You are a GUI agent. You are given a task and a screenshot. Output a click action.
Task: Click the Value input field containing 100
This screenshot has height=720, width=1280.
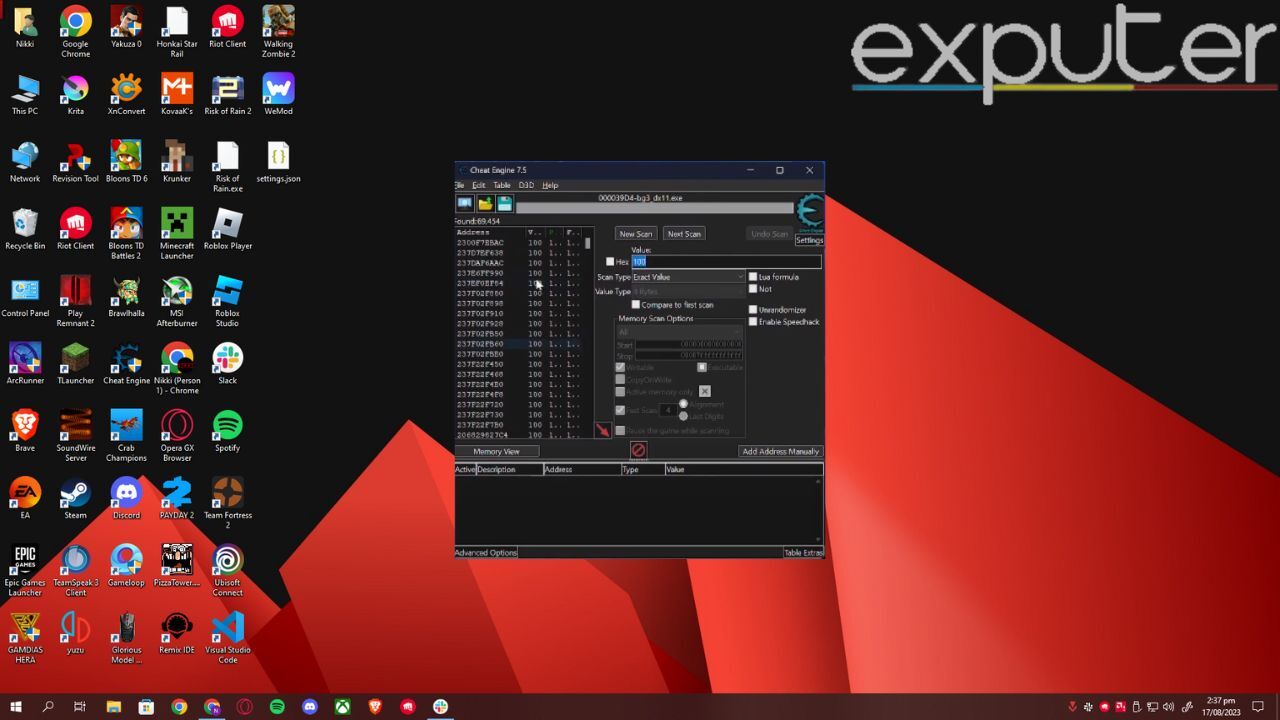click(x=726, y=262)
